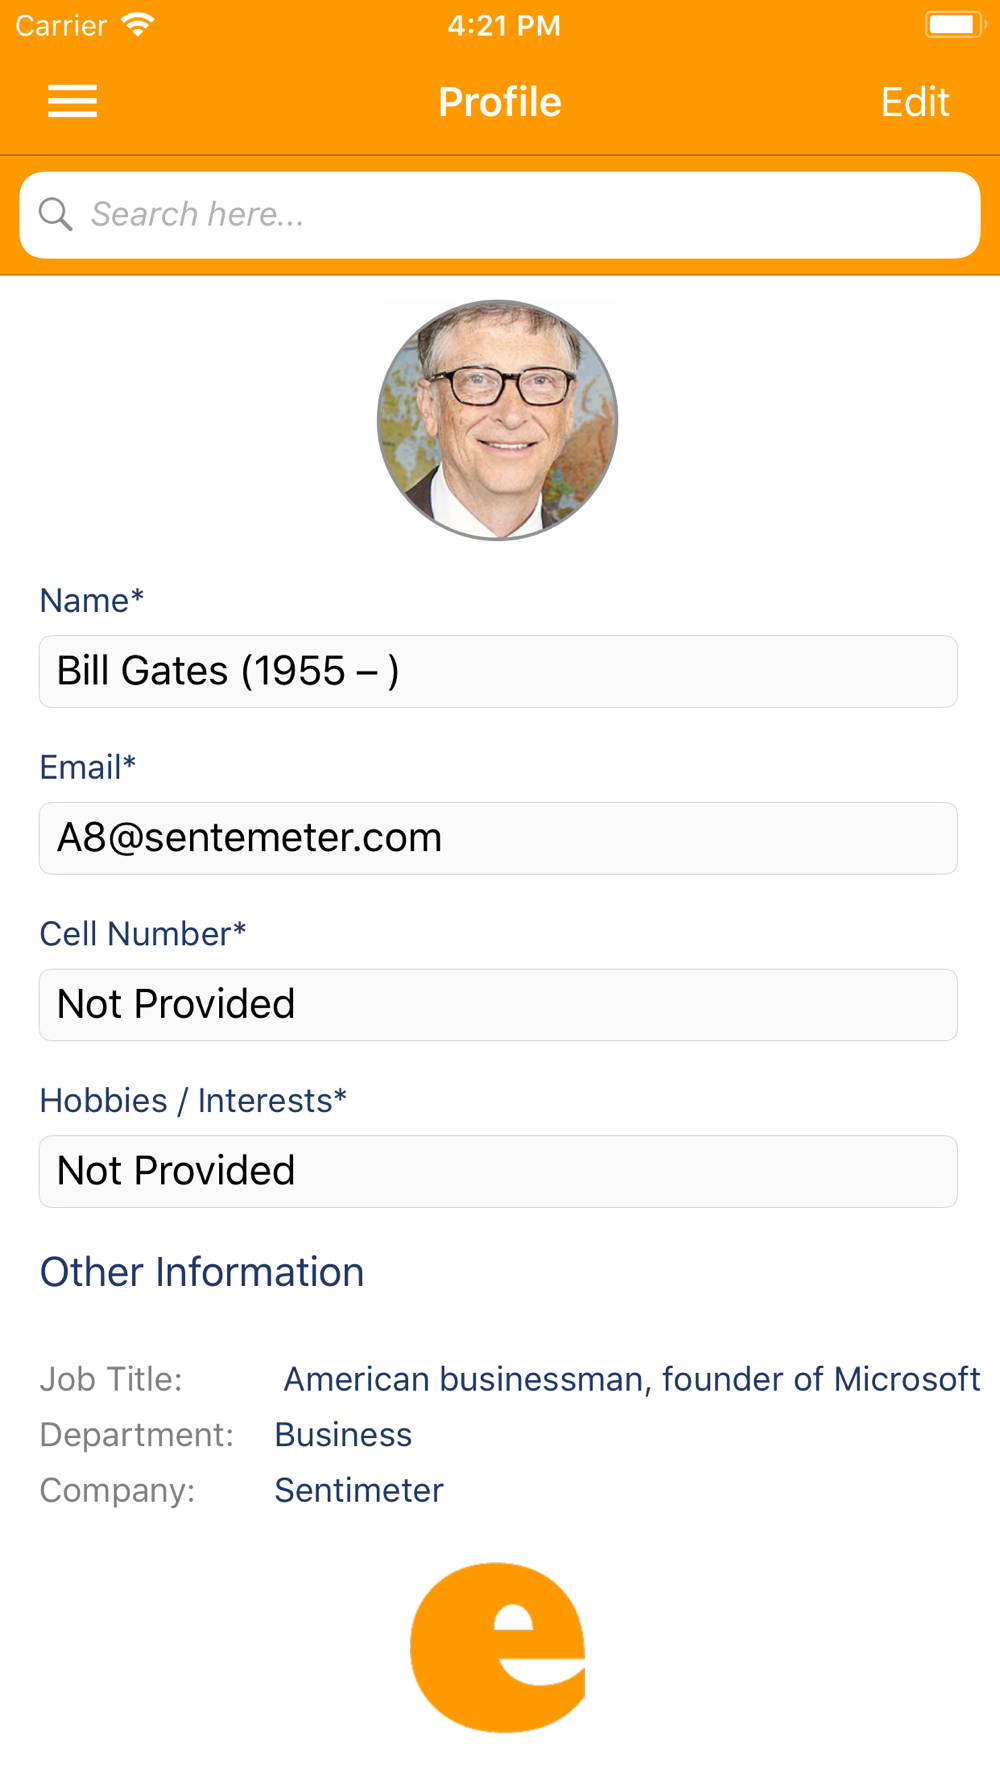Tap the Edit button
This screenshot has height=1778, width=1000.
point(914,102)
